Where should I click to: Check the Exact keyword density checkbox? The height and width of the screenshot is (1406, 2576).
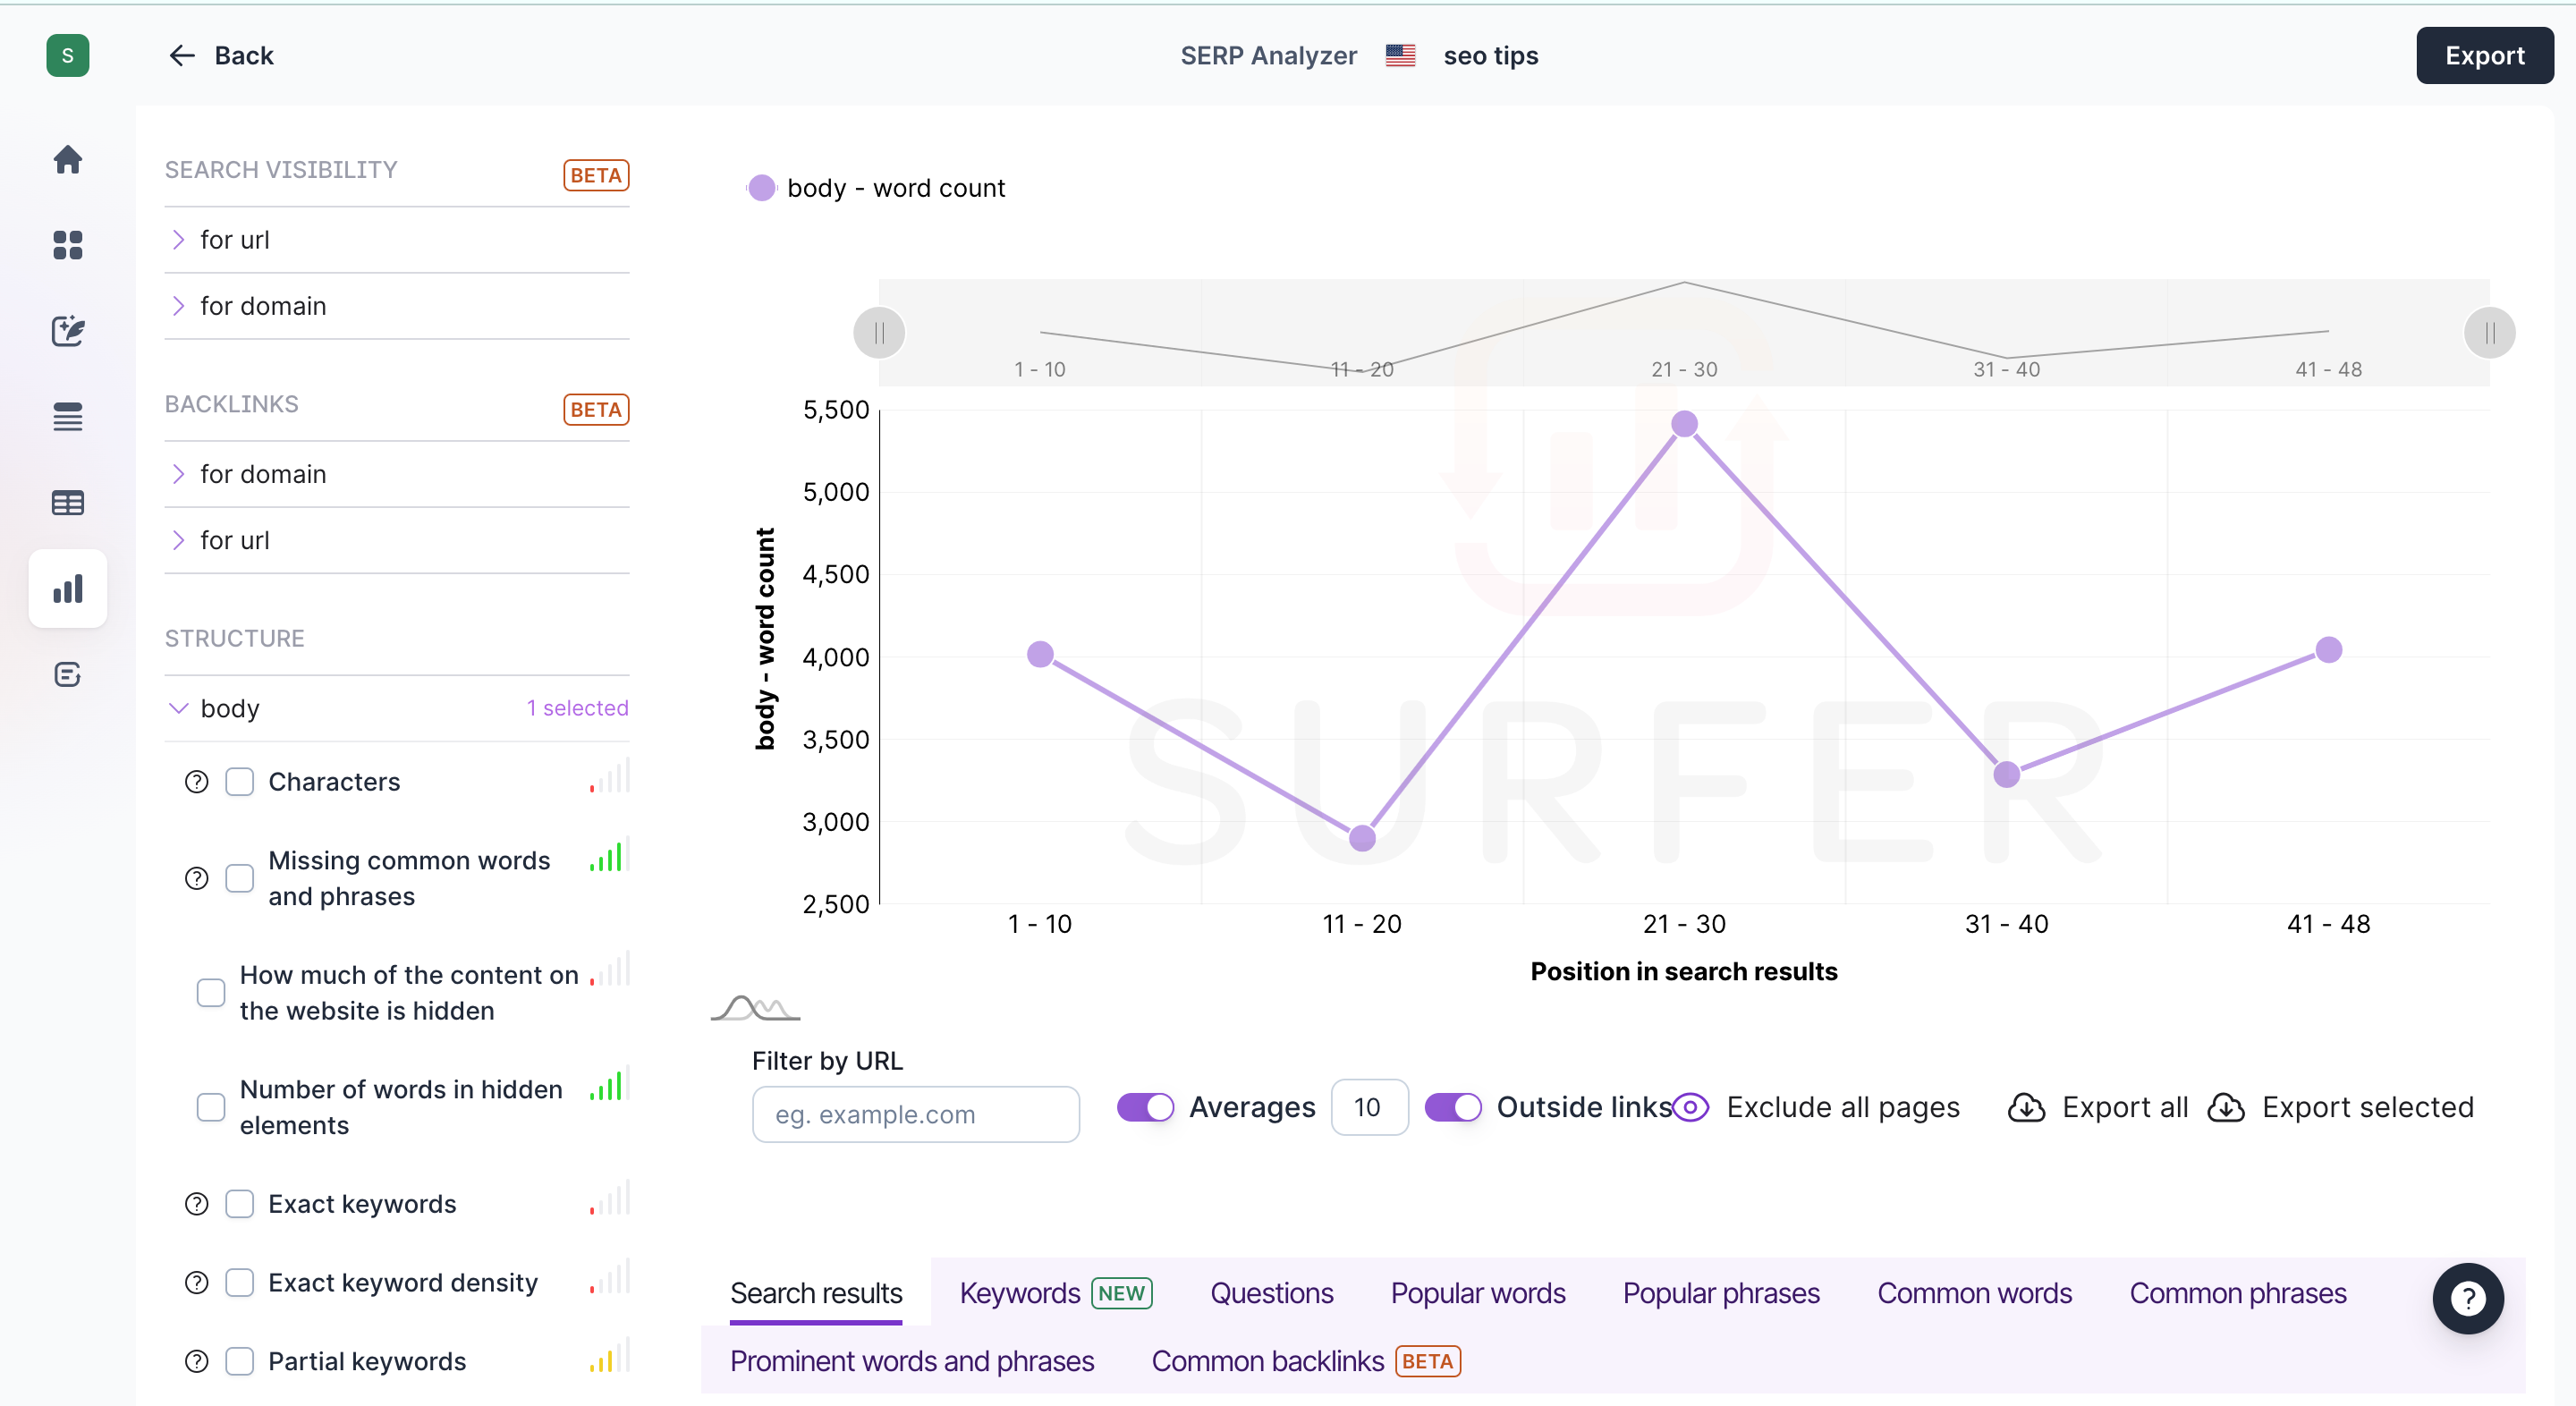[x=239, y=1281]
